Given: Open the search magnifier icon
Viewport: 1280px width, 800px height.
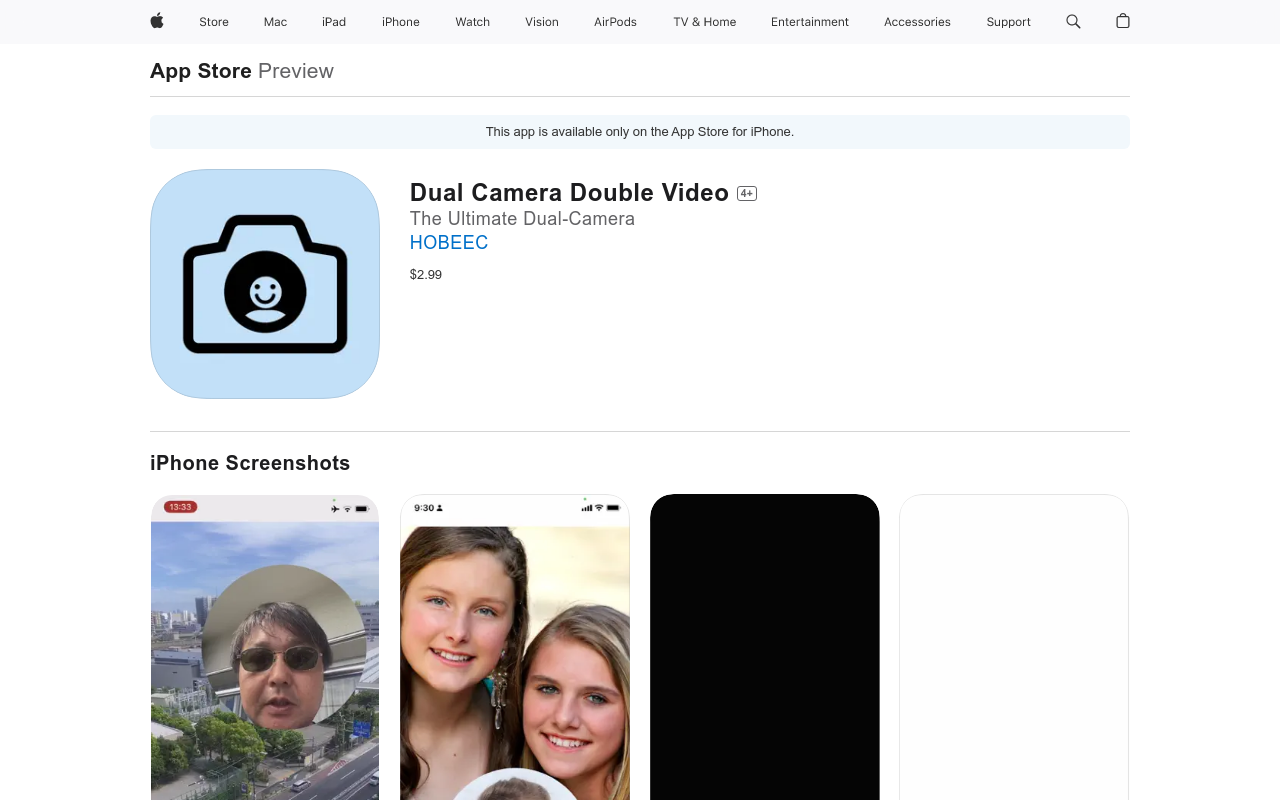Looking at the screenshot, I should click(1073, 21).
